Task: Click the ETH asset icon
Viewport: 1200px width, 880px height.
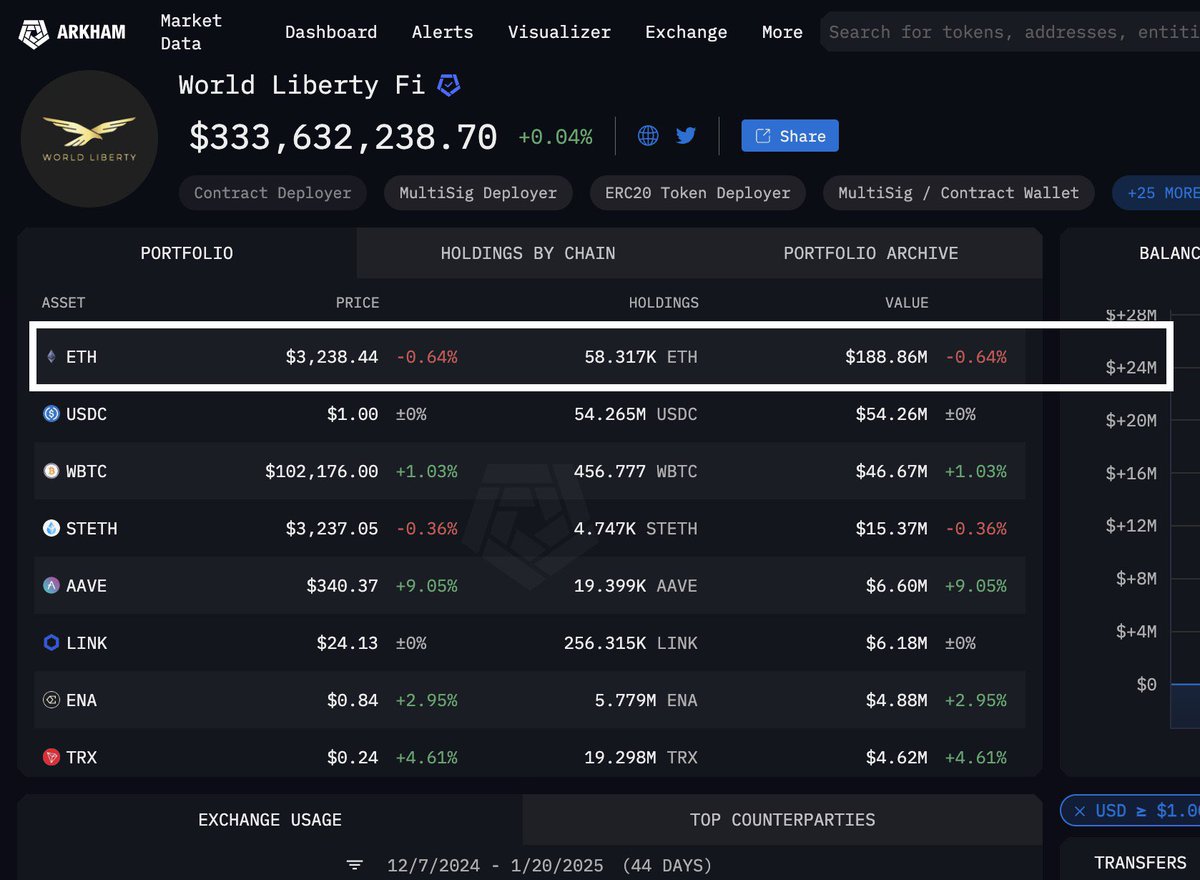Action: point(51,357)
